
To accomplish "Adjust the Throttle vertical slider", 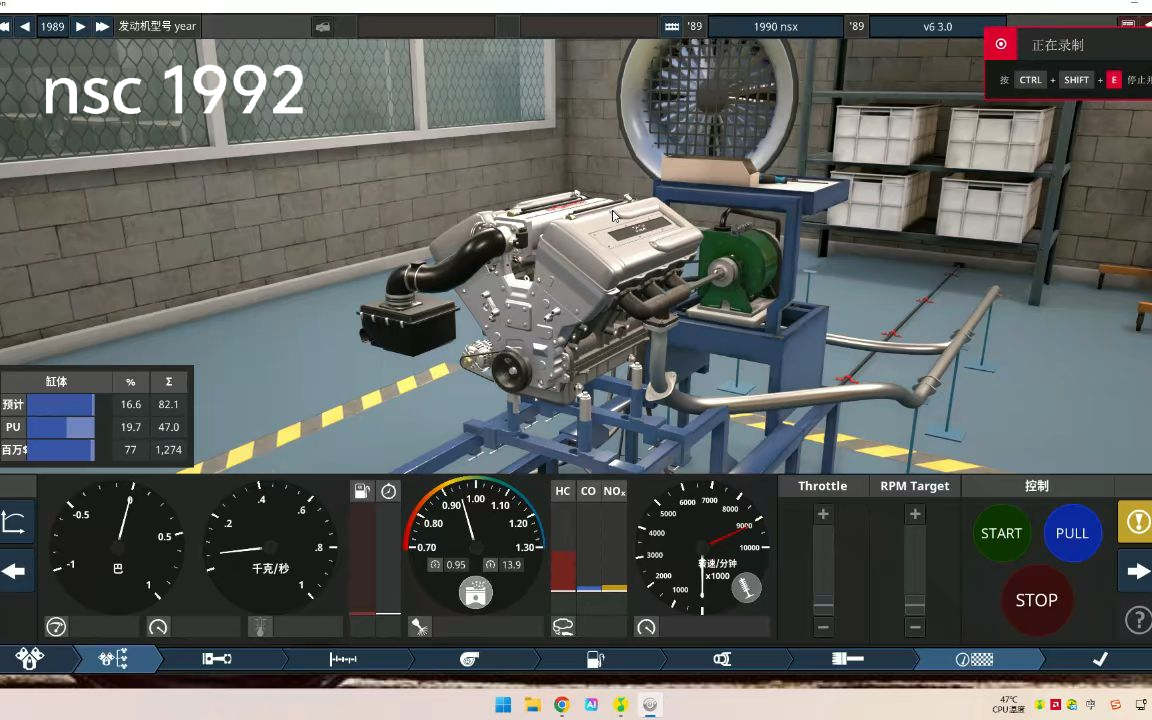I will point(823,571).
